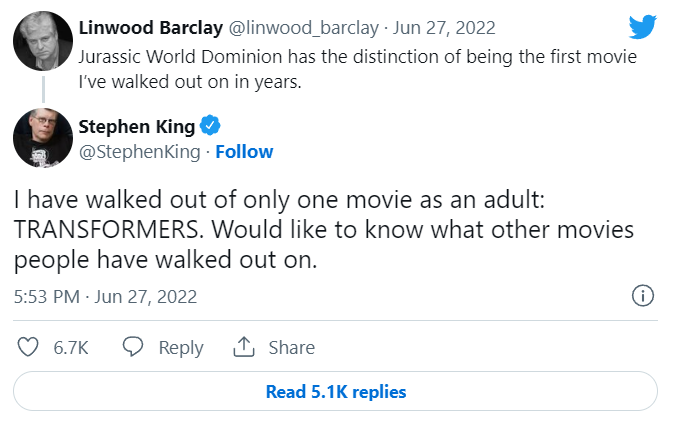Follow Stephen King
673x428 pixels.
tap(244, 152)
